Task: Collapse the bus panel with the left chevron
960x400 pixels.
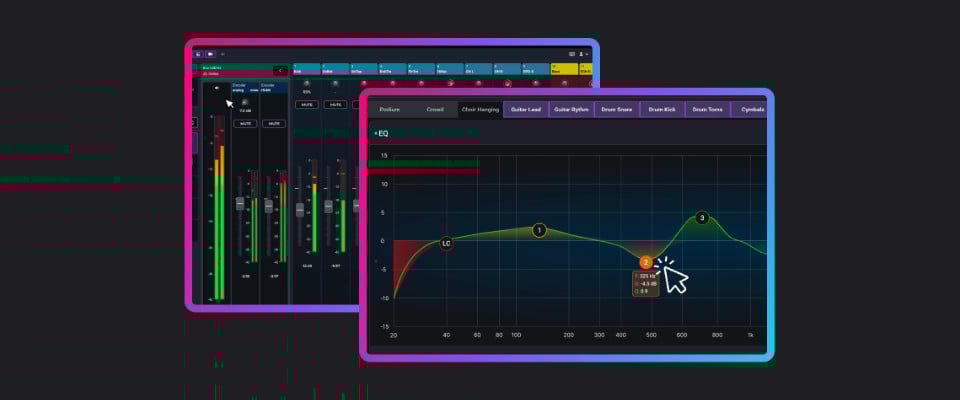Action: pyautogui.click(x=280, y=71)
